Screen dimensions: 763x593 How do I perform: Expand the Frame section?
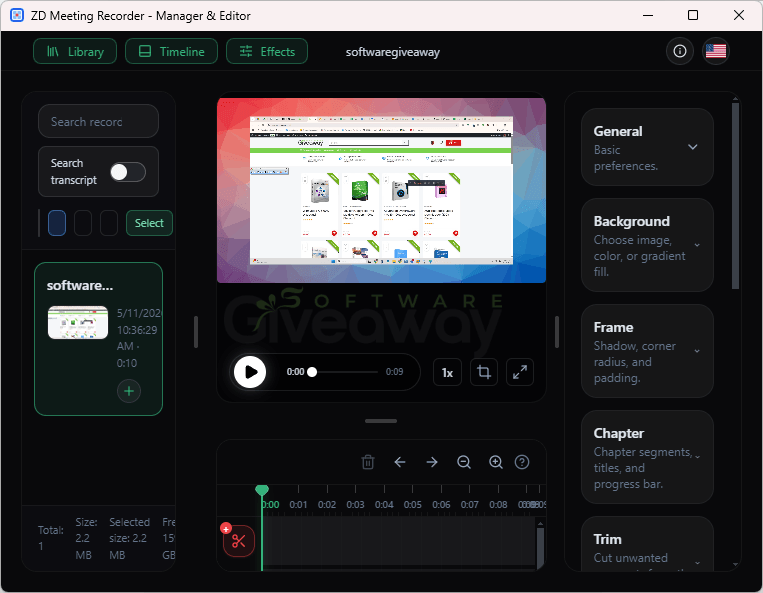(x=647, y=351)
